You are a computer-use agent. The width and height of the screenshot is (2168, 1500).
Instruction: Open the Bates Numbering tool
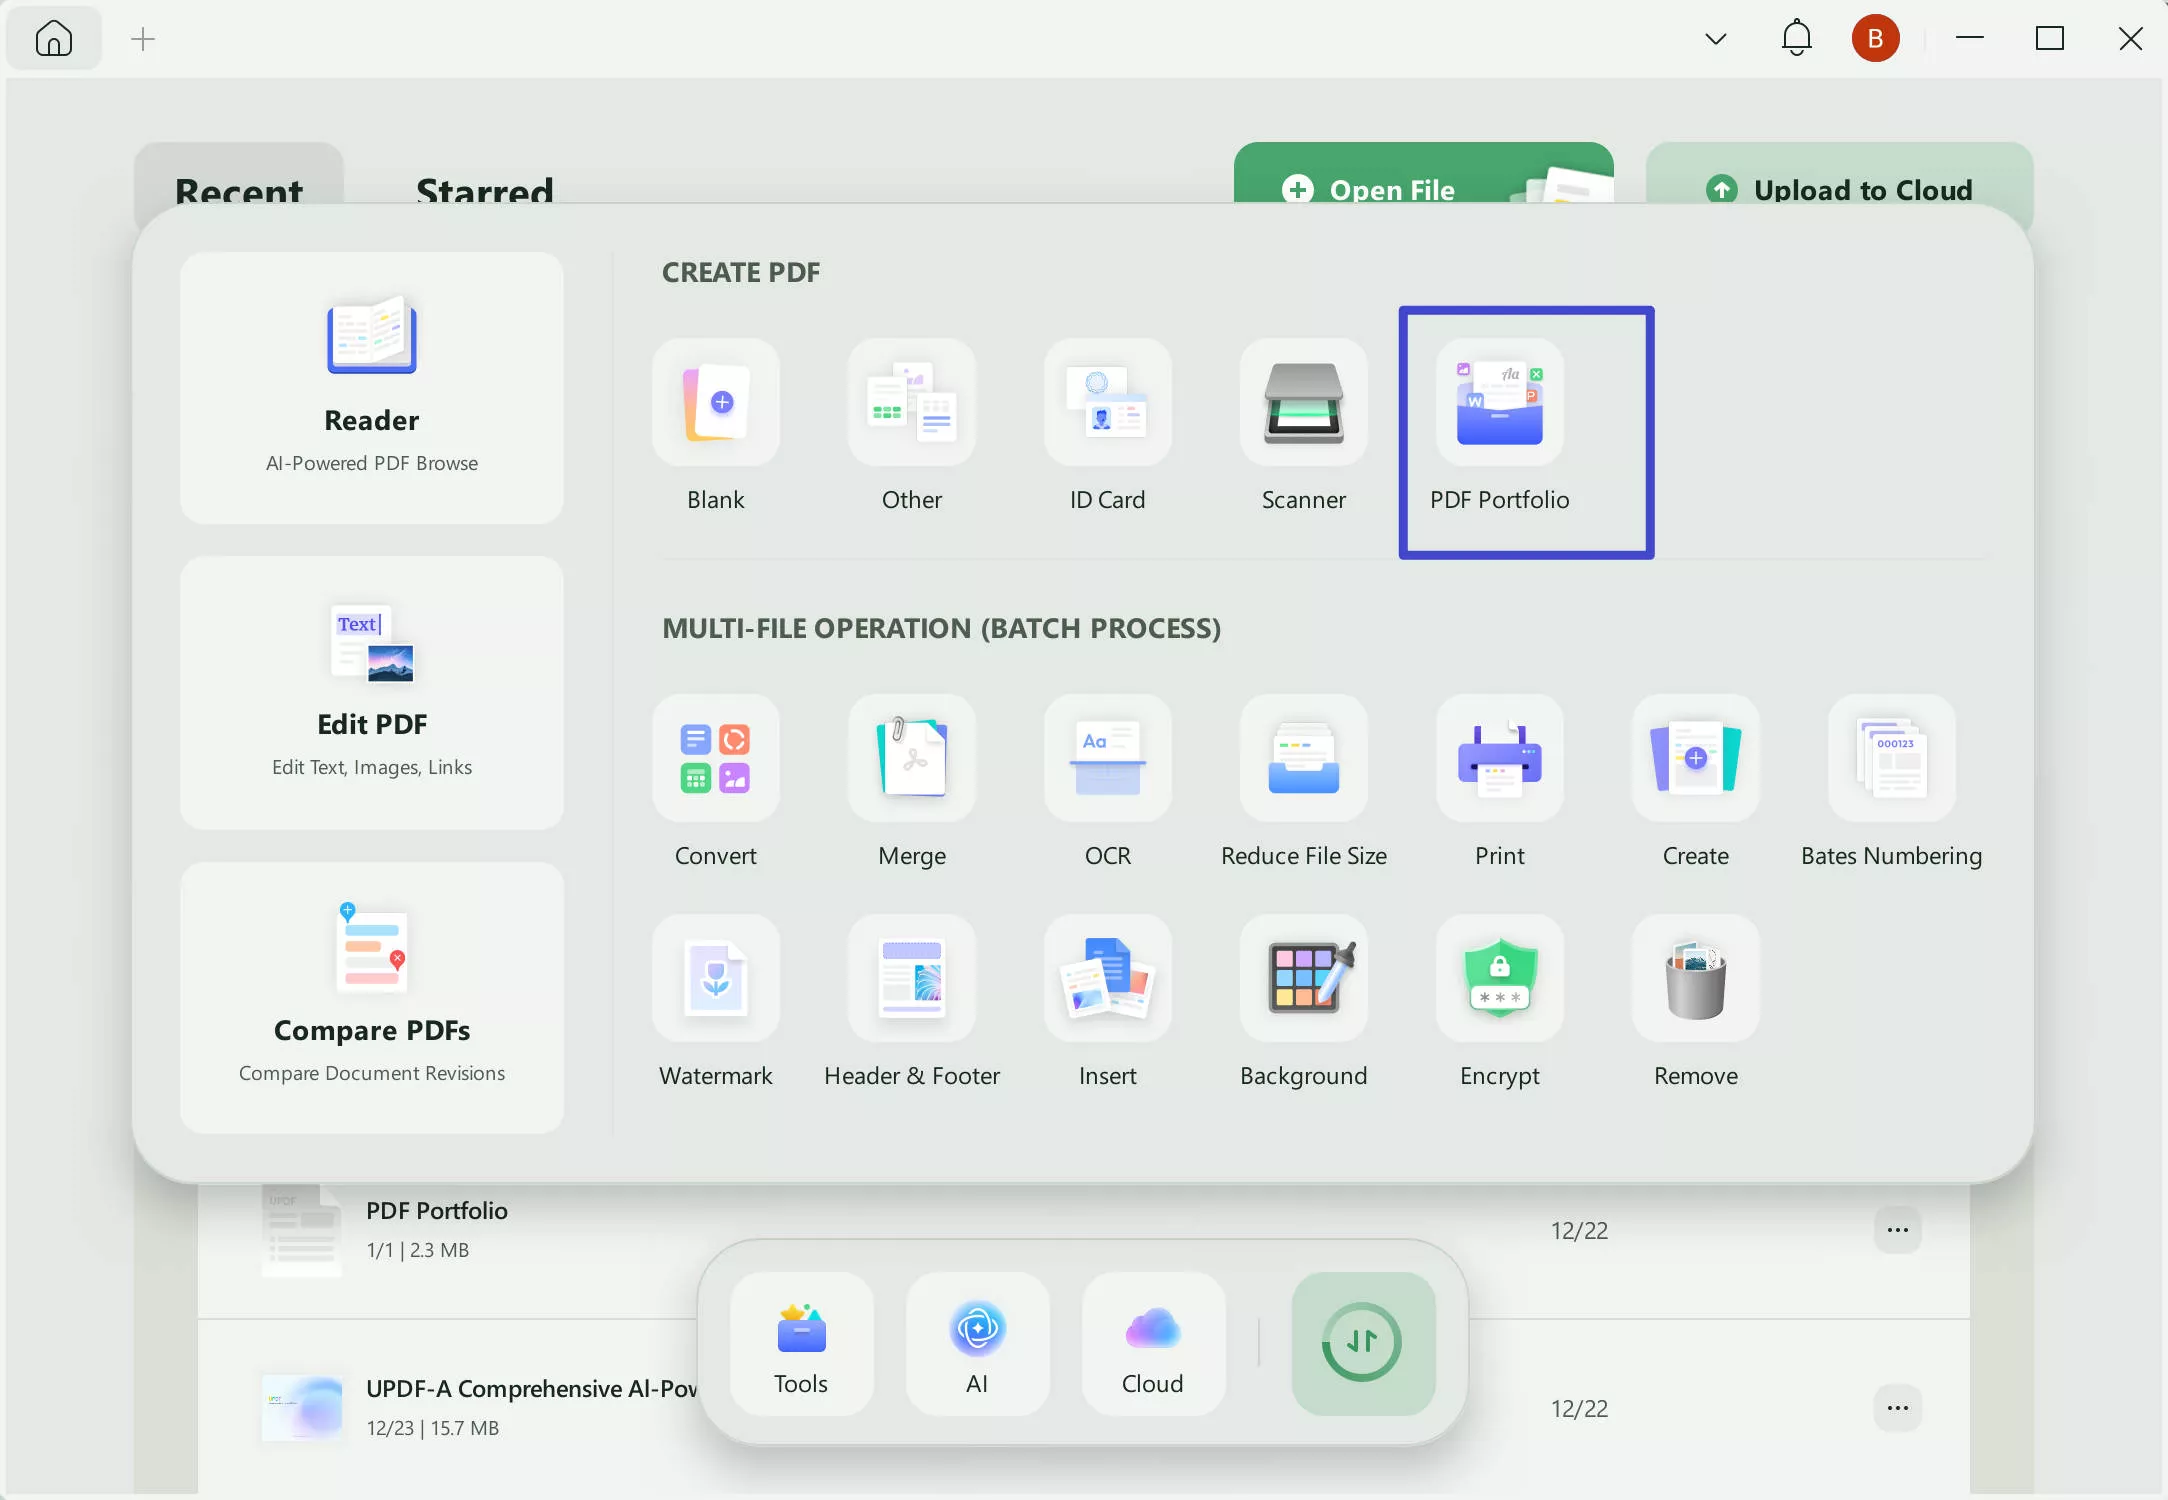1890,758
